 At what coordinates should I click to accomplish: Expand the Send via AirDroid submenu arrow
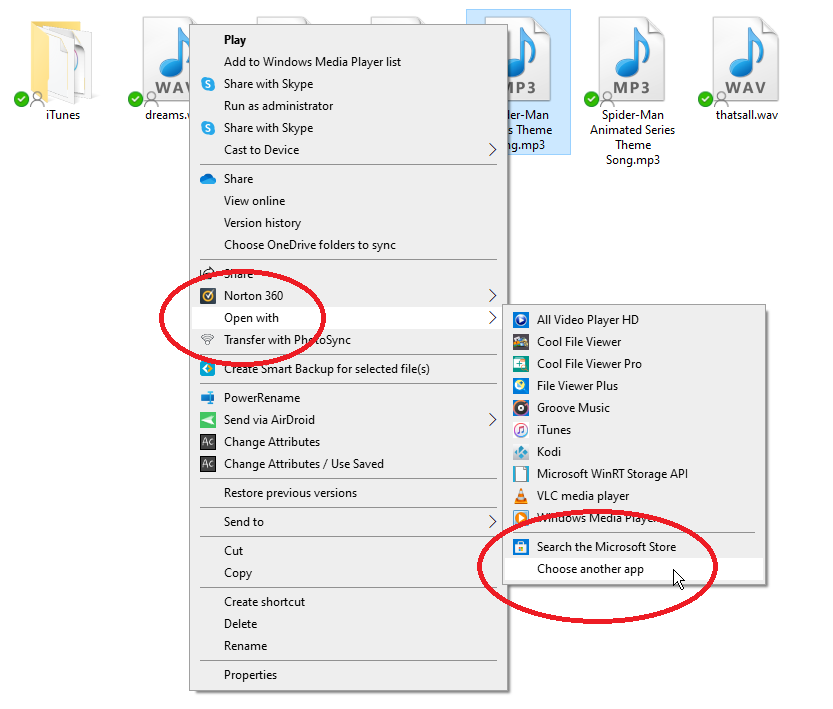pyautogui.click(x=492, y=420)
